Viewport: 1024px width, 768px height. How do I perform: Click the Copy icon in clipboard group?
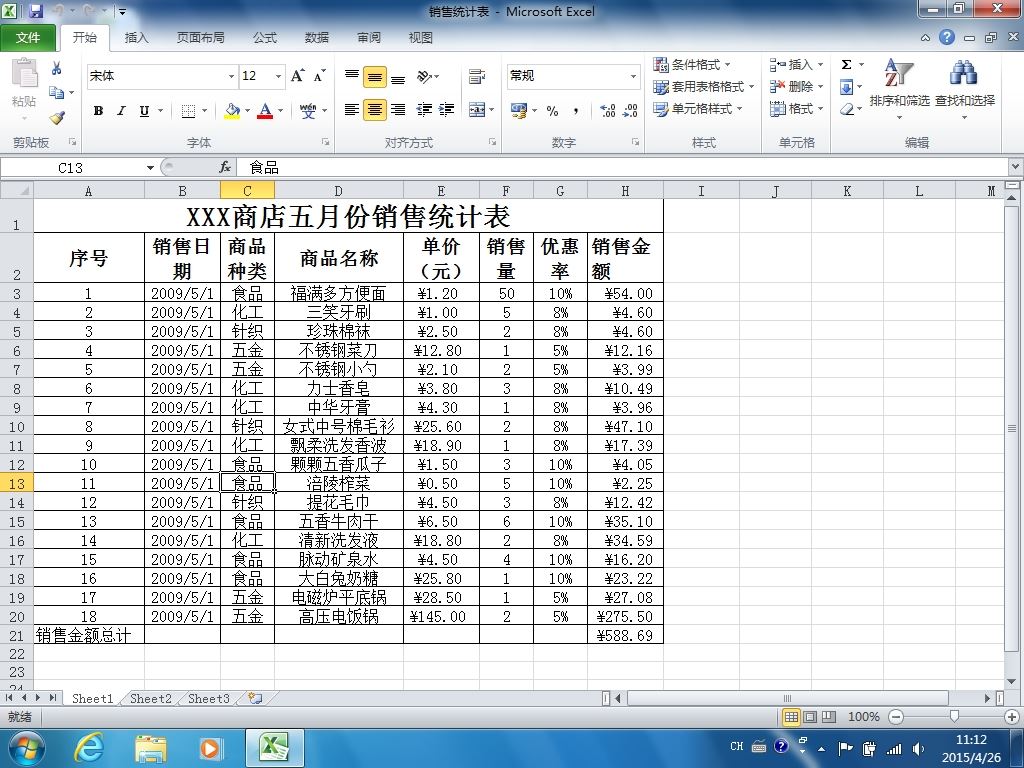click(x=57, y=93)
